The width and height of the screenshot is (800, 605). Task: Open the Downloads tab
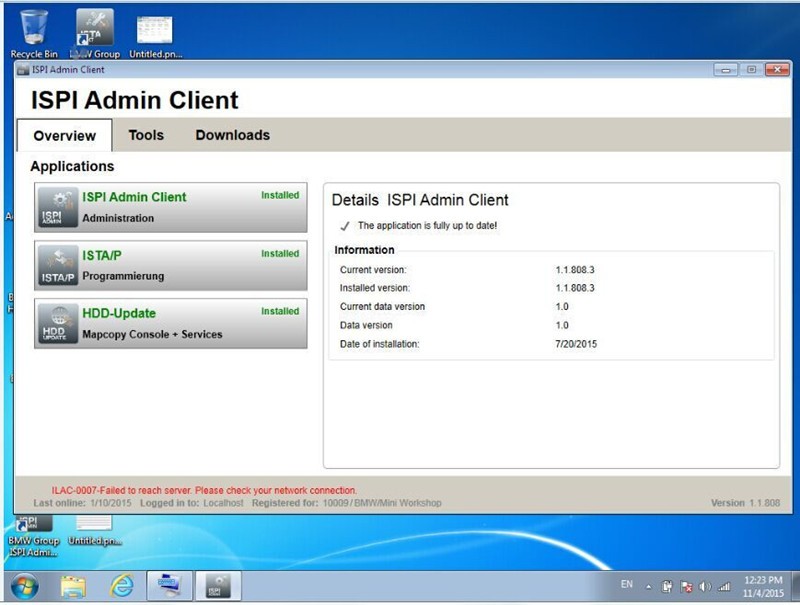click(232, 135)
